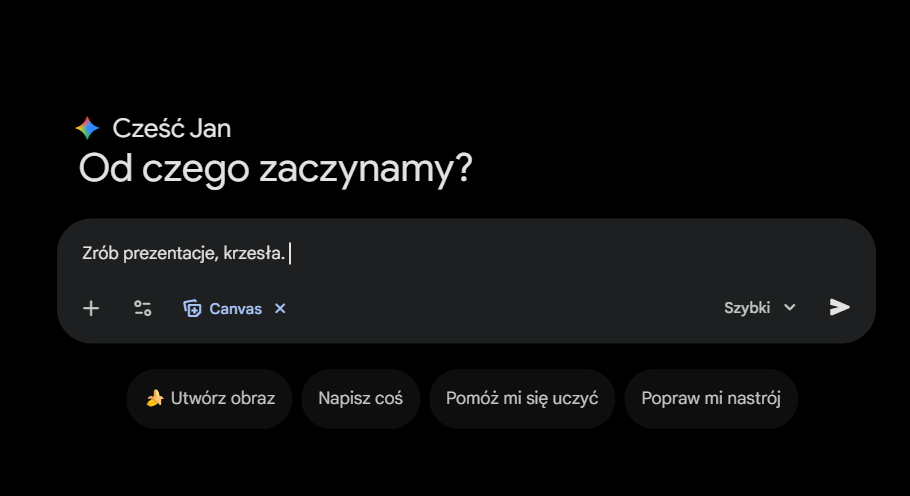
Task: Pick the Pomóż mi się uczyć chip
Action: click(521, 399)
